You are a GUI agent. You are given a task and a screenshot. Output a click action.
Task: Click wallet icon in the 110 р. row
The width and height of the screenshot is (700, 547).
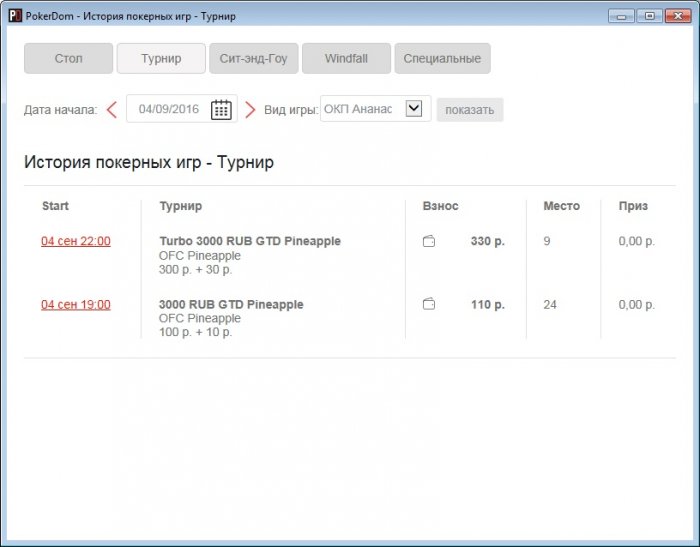(x=429, y=304)
